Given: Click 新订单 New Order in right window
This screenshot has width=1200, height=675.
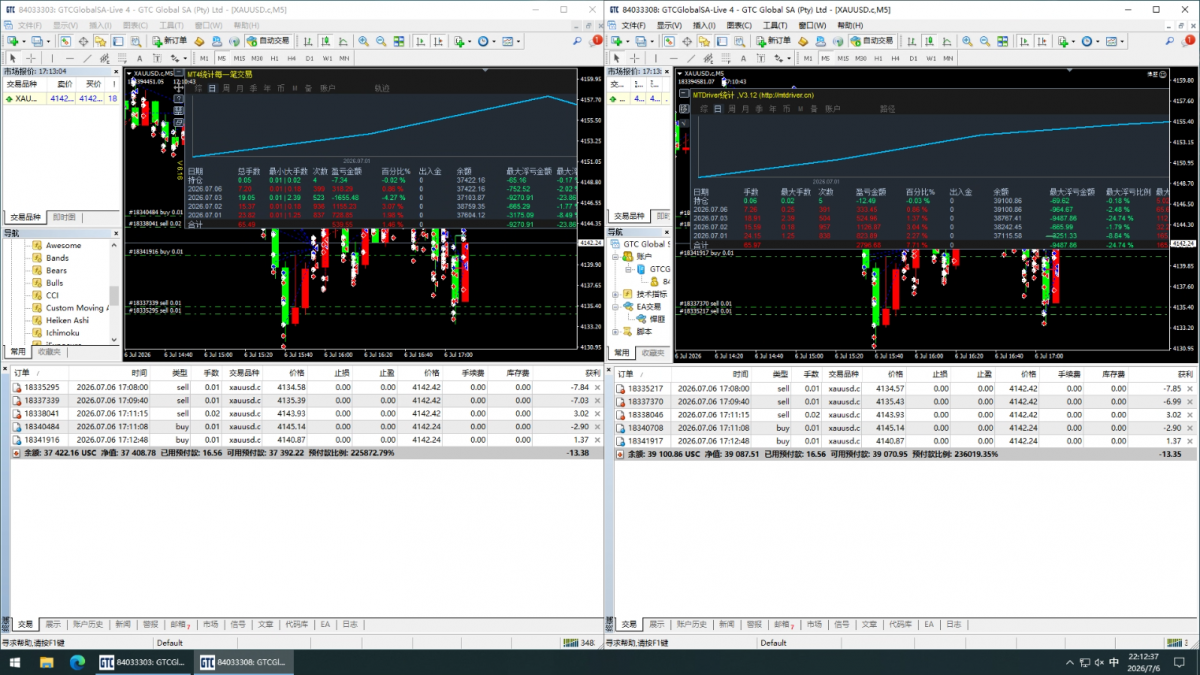Looking at the screenshot, I should point(773,41).
